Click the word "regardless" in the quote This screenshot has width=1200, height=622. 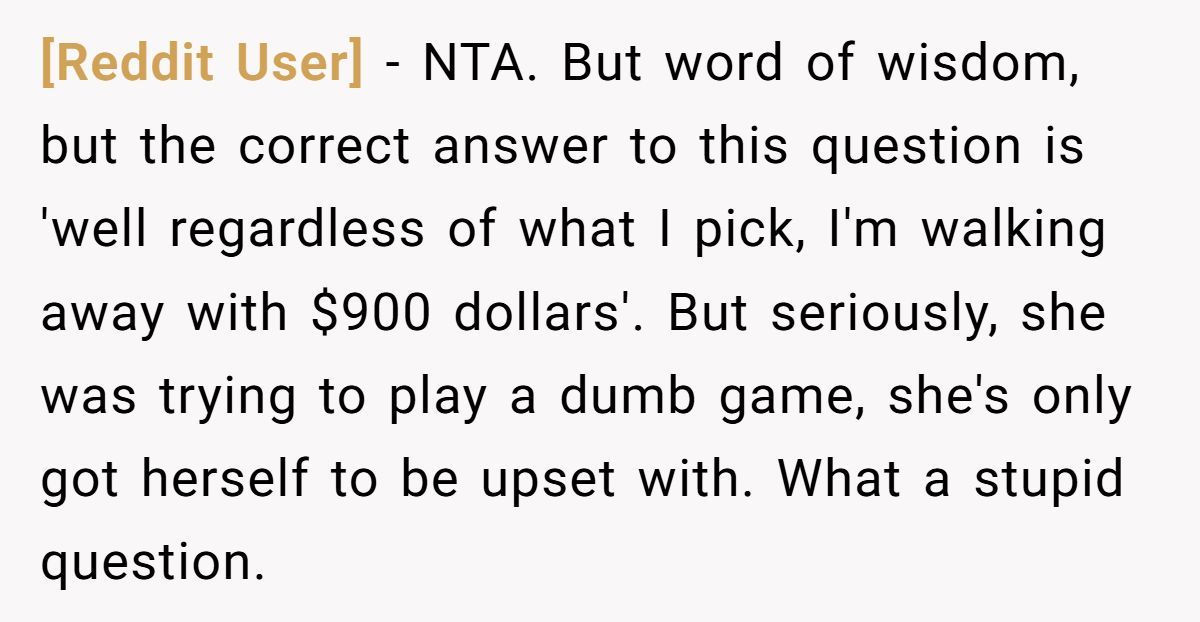(x=295, y=231)
